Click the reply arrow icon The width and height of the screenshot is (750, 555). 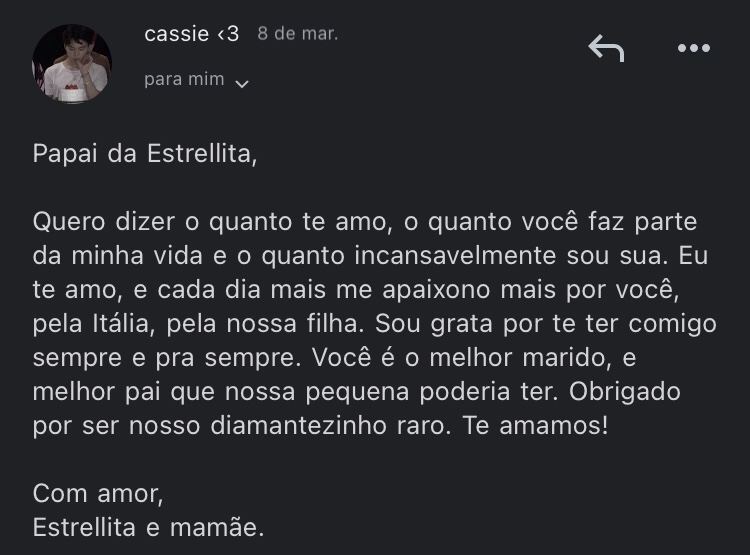point(606,48)
